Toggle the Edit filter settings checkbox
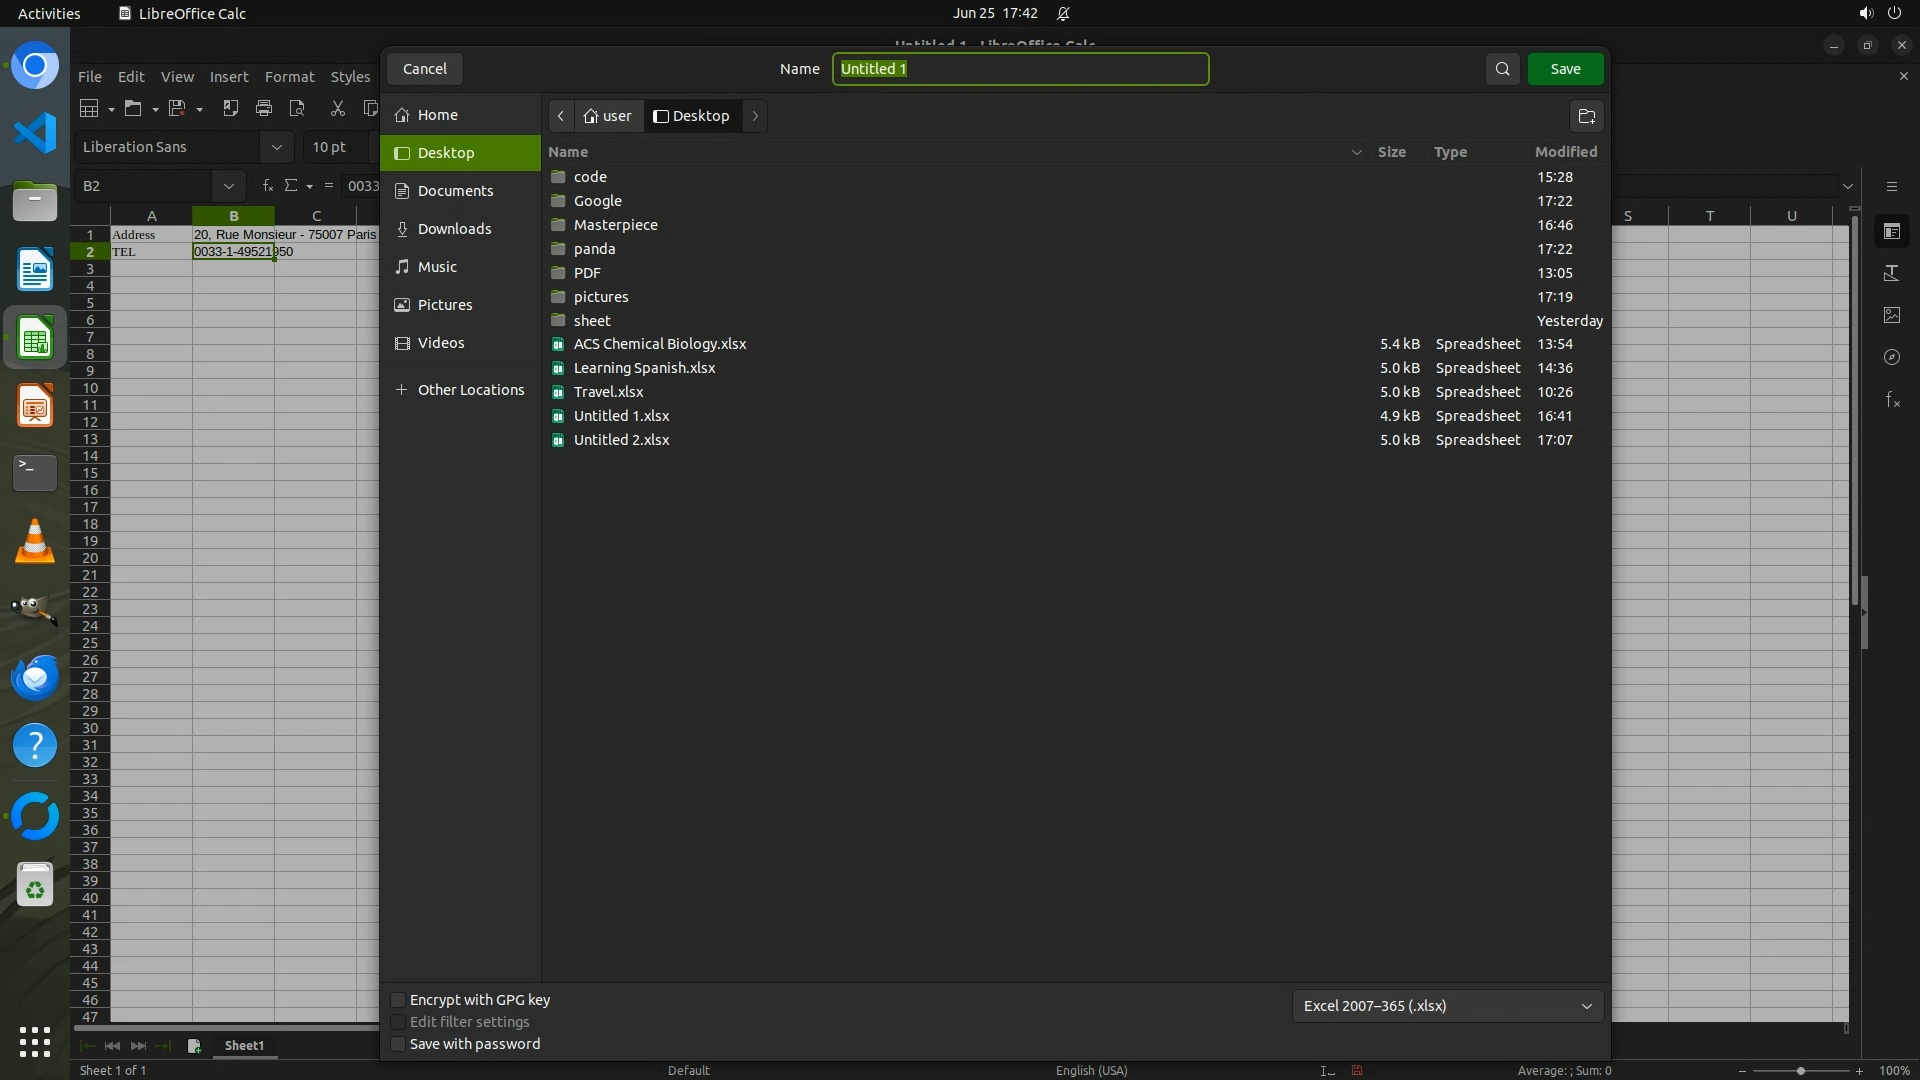 [398, 1022]
